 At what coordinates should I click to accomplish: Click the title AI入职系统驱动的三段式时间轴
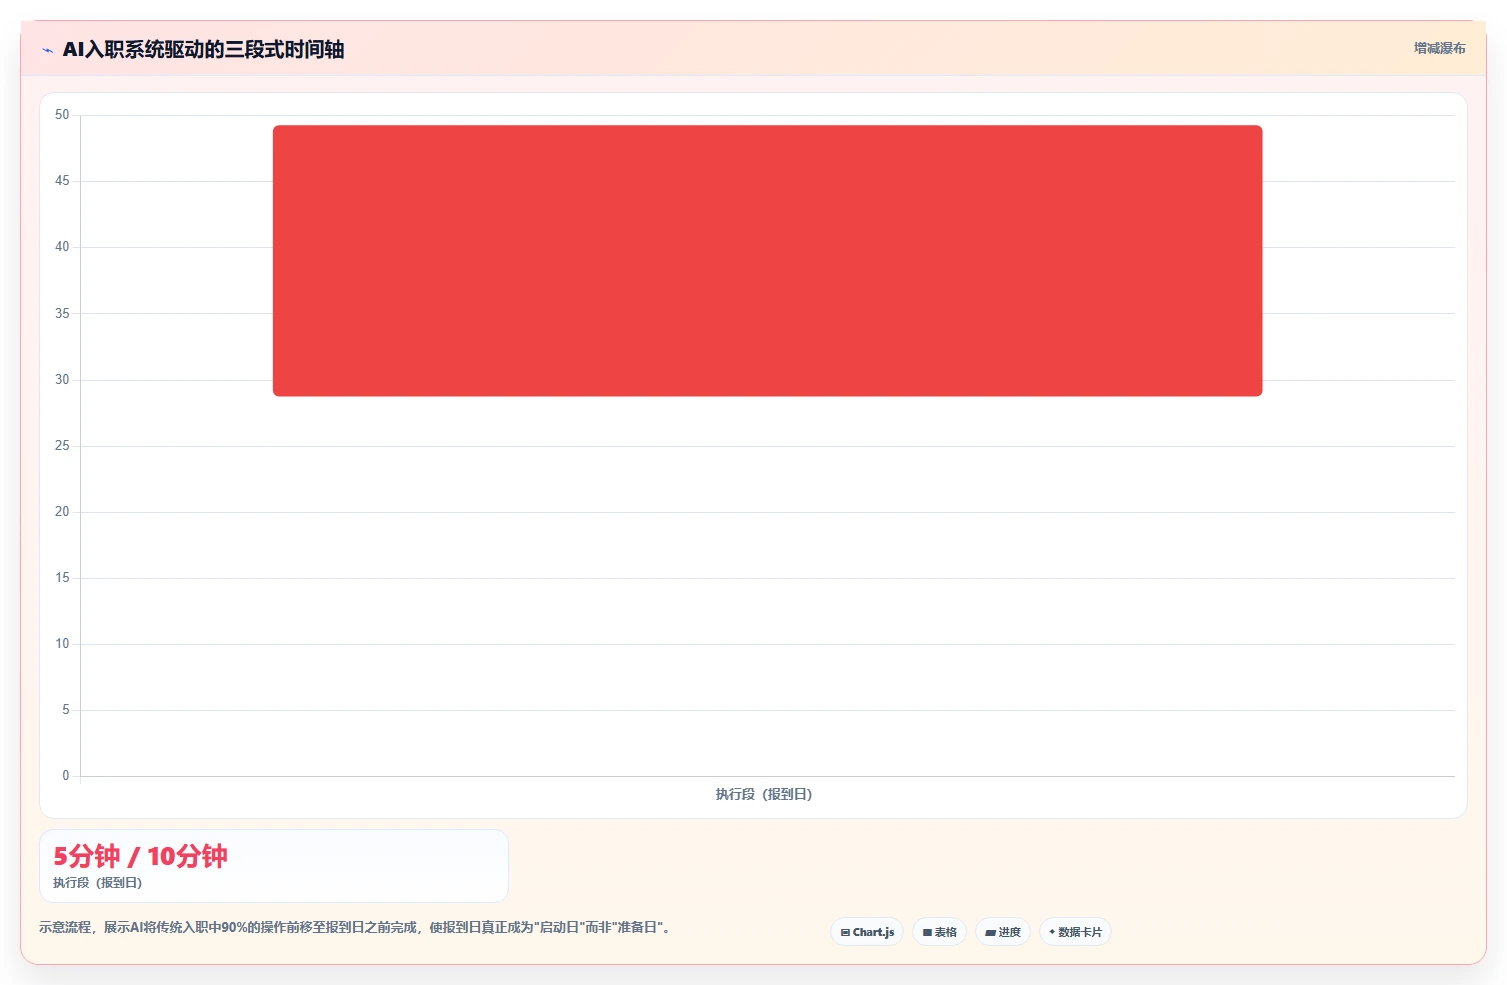click(x=203, y=49)
